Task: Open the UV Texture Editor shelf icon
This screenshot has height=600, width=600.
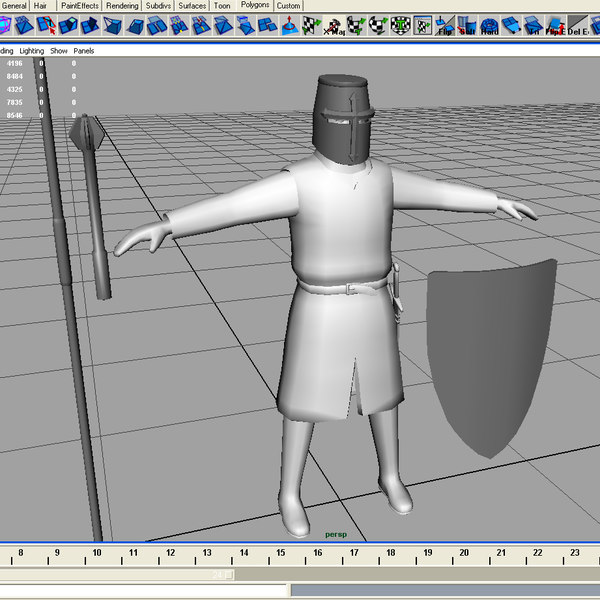Action: click(x=423, y=26)
